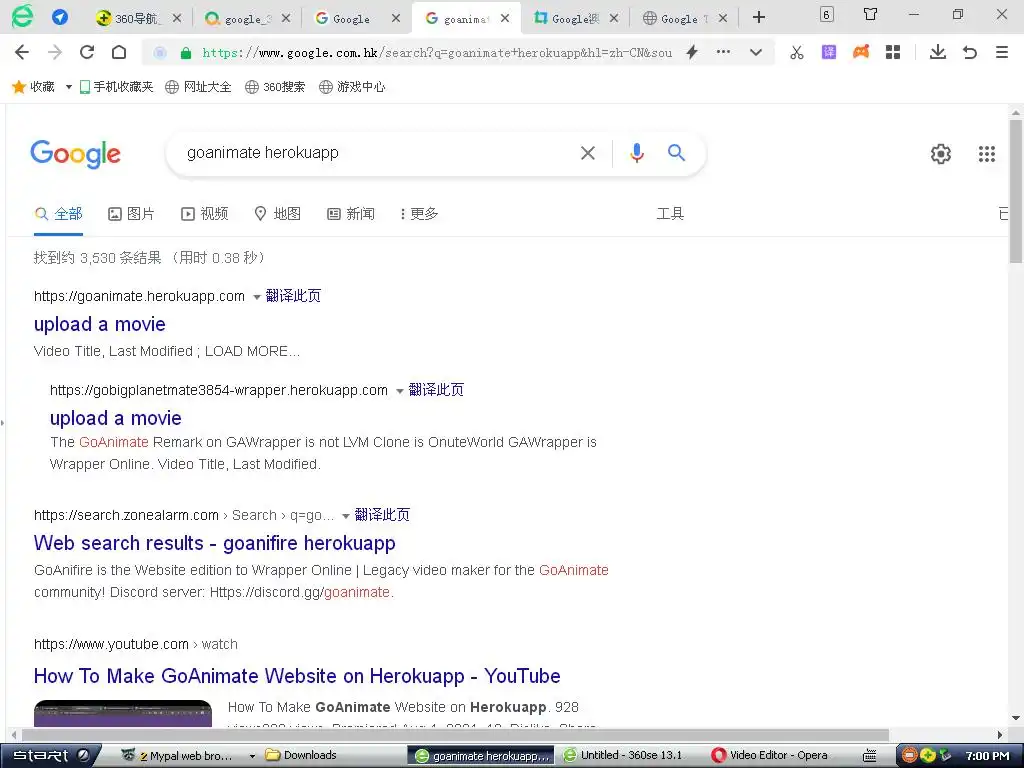Open the 更多 more menu
Screen dimensions: 1024x768
(419, 214)
